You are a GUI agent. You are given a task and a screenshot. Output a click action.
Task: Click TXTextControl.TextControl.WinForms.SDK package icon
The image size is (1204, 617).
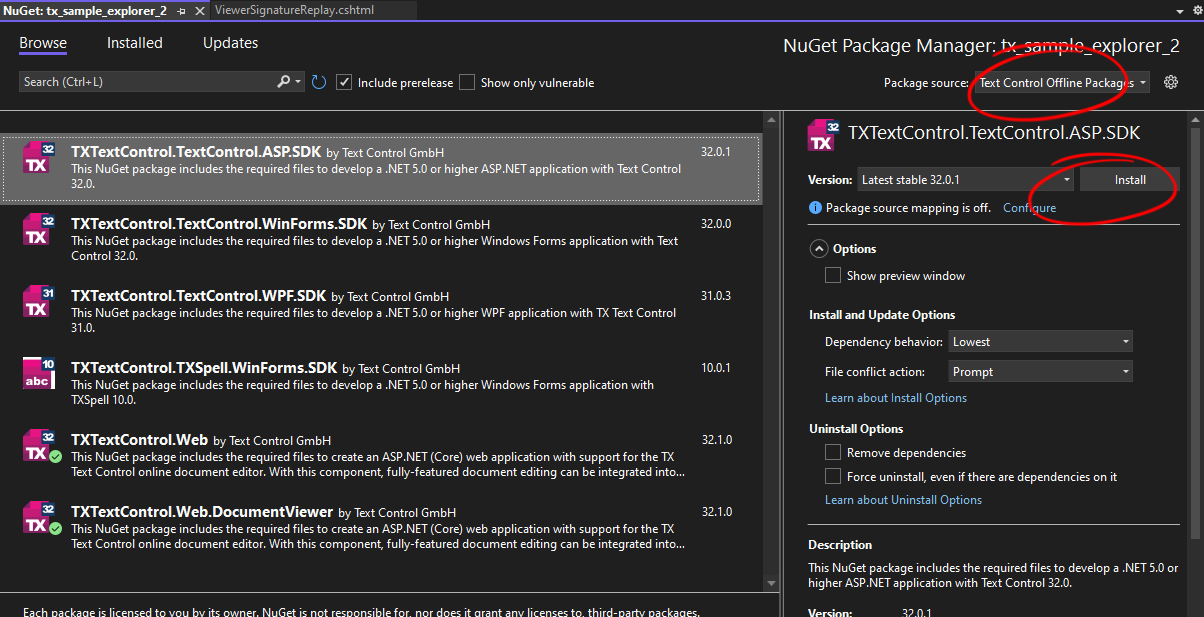(38, 230)
